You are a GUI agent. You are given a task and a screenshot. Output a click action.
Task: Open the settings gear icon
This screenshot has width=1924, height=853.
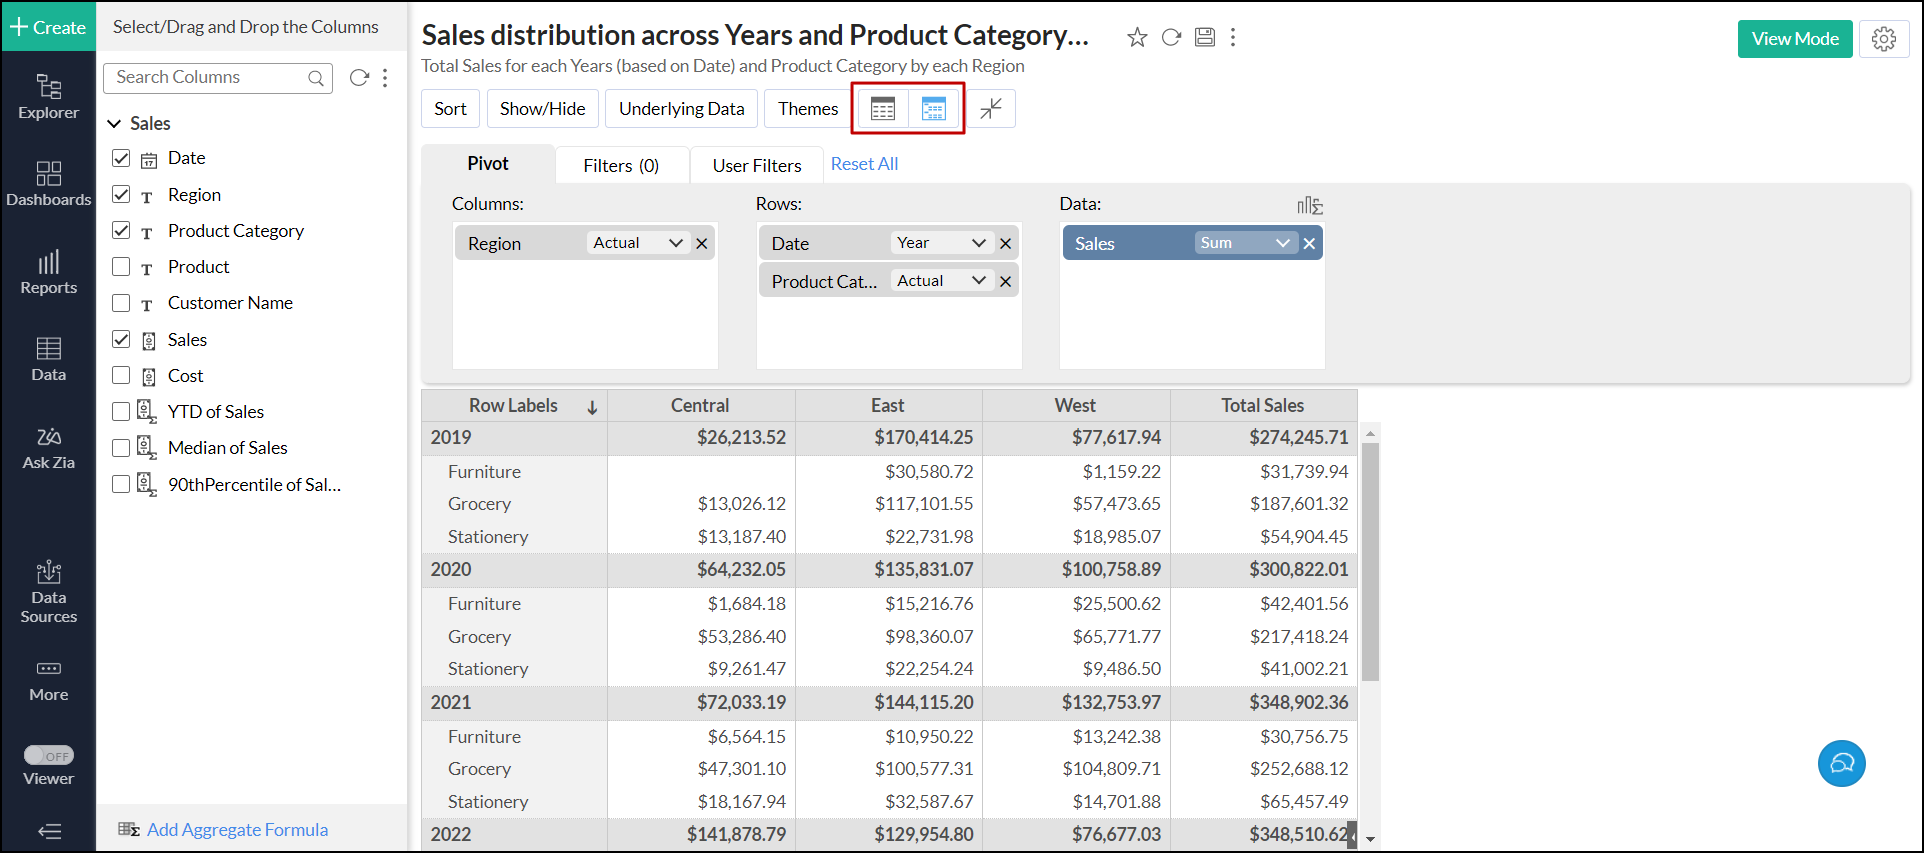click(1884, 39)
